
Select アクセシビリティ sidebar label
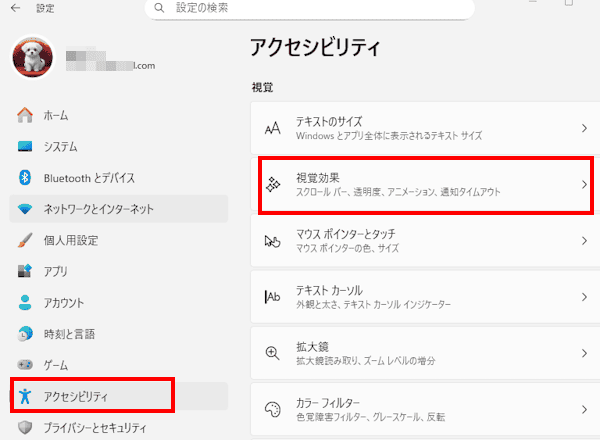(75, 396)
